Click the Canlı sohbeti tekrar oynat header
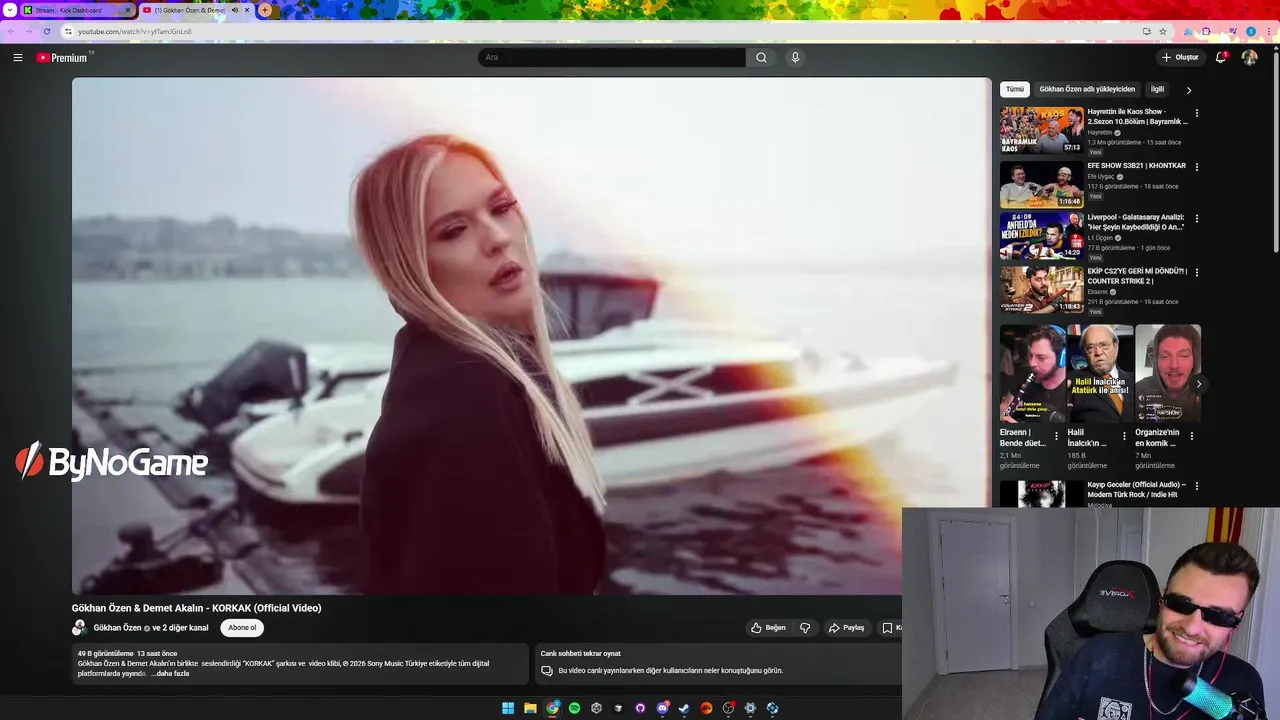Image resolution: width=1280 pixels, height=720 pixels. pyautogui.click(x=581, y=654)
